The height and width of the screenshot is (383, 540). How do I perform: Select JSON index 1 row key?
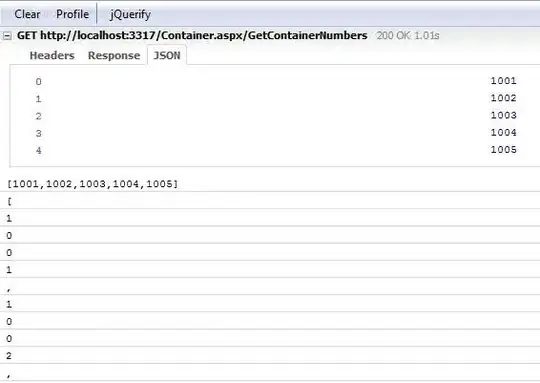[38, 99]
